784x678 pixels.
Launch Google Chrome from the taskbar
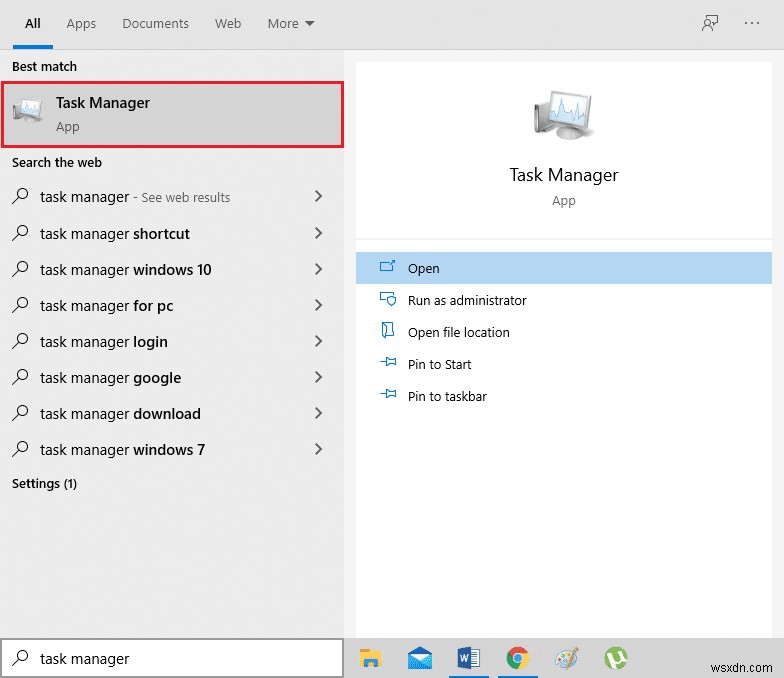pyautogui.click(x=517, y=657)
